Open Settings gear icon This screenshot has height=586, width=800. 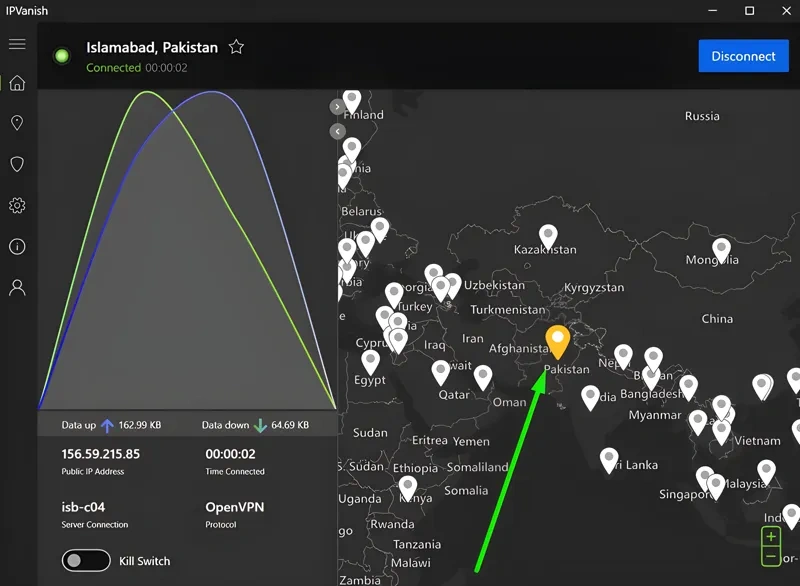coord(17,205)
